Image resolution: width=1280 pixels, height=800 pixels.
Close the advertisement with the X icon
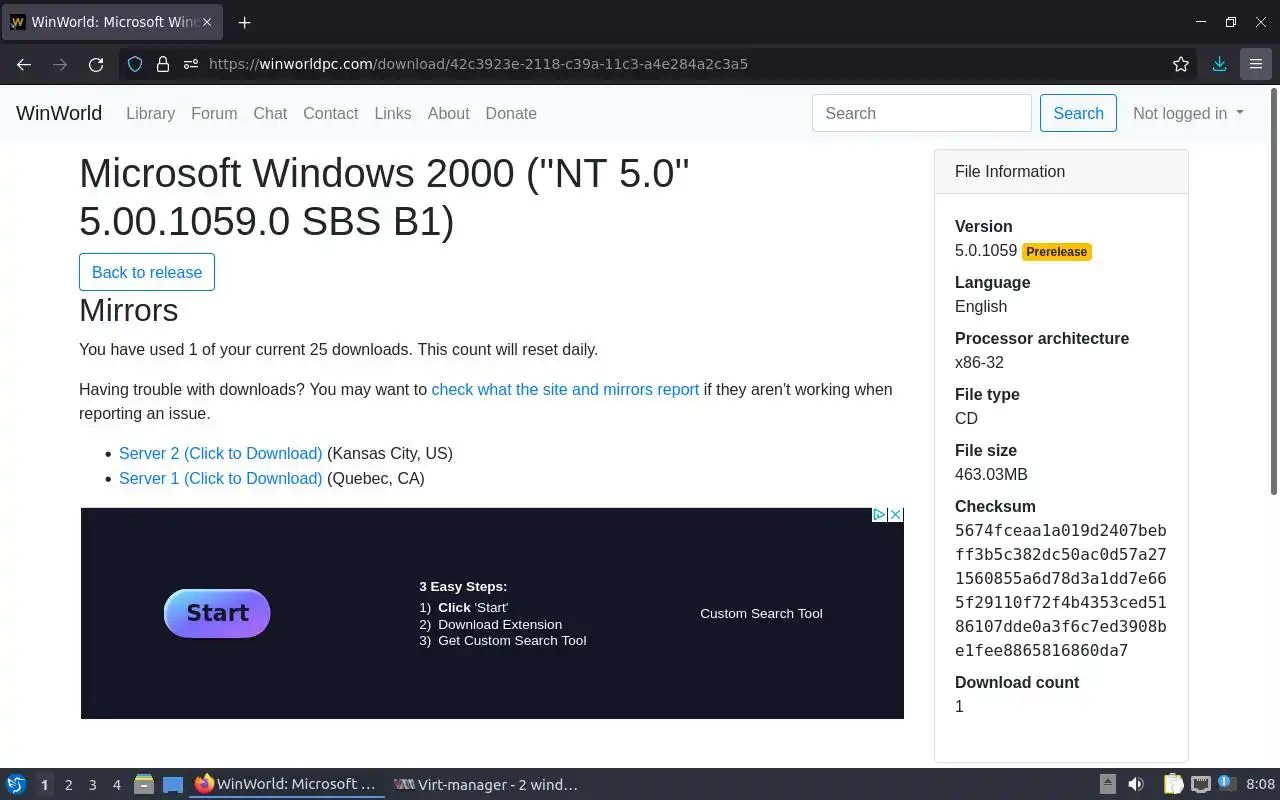896,515
